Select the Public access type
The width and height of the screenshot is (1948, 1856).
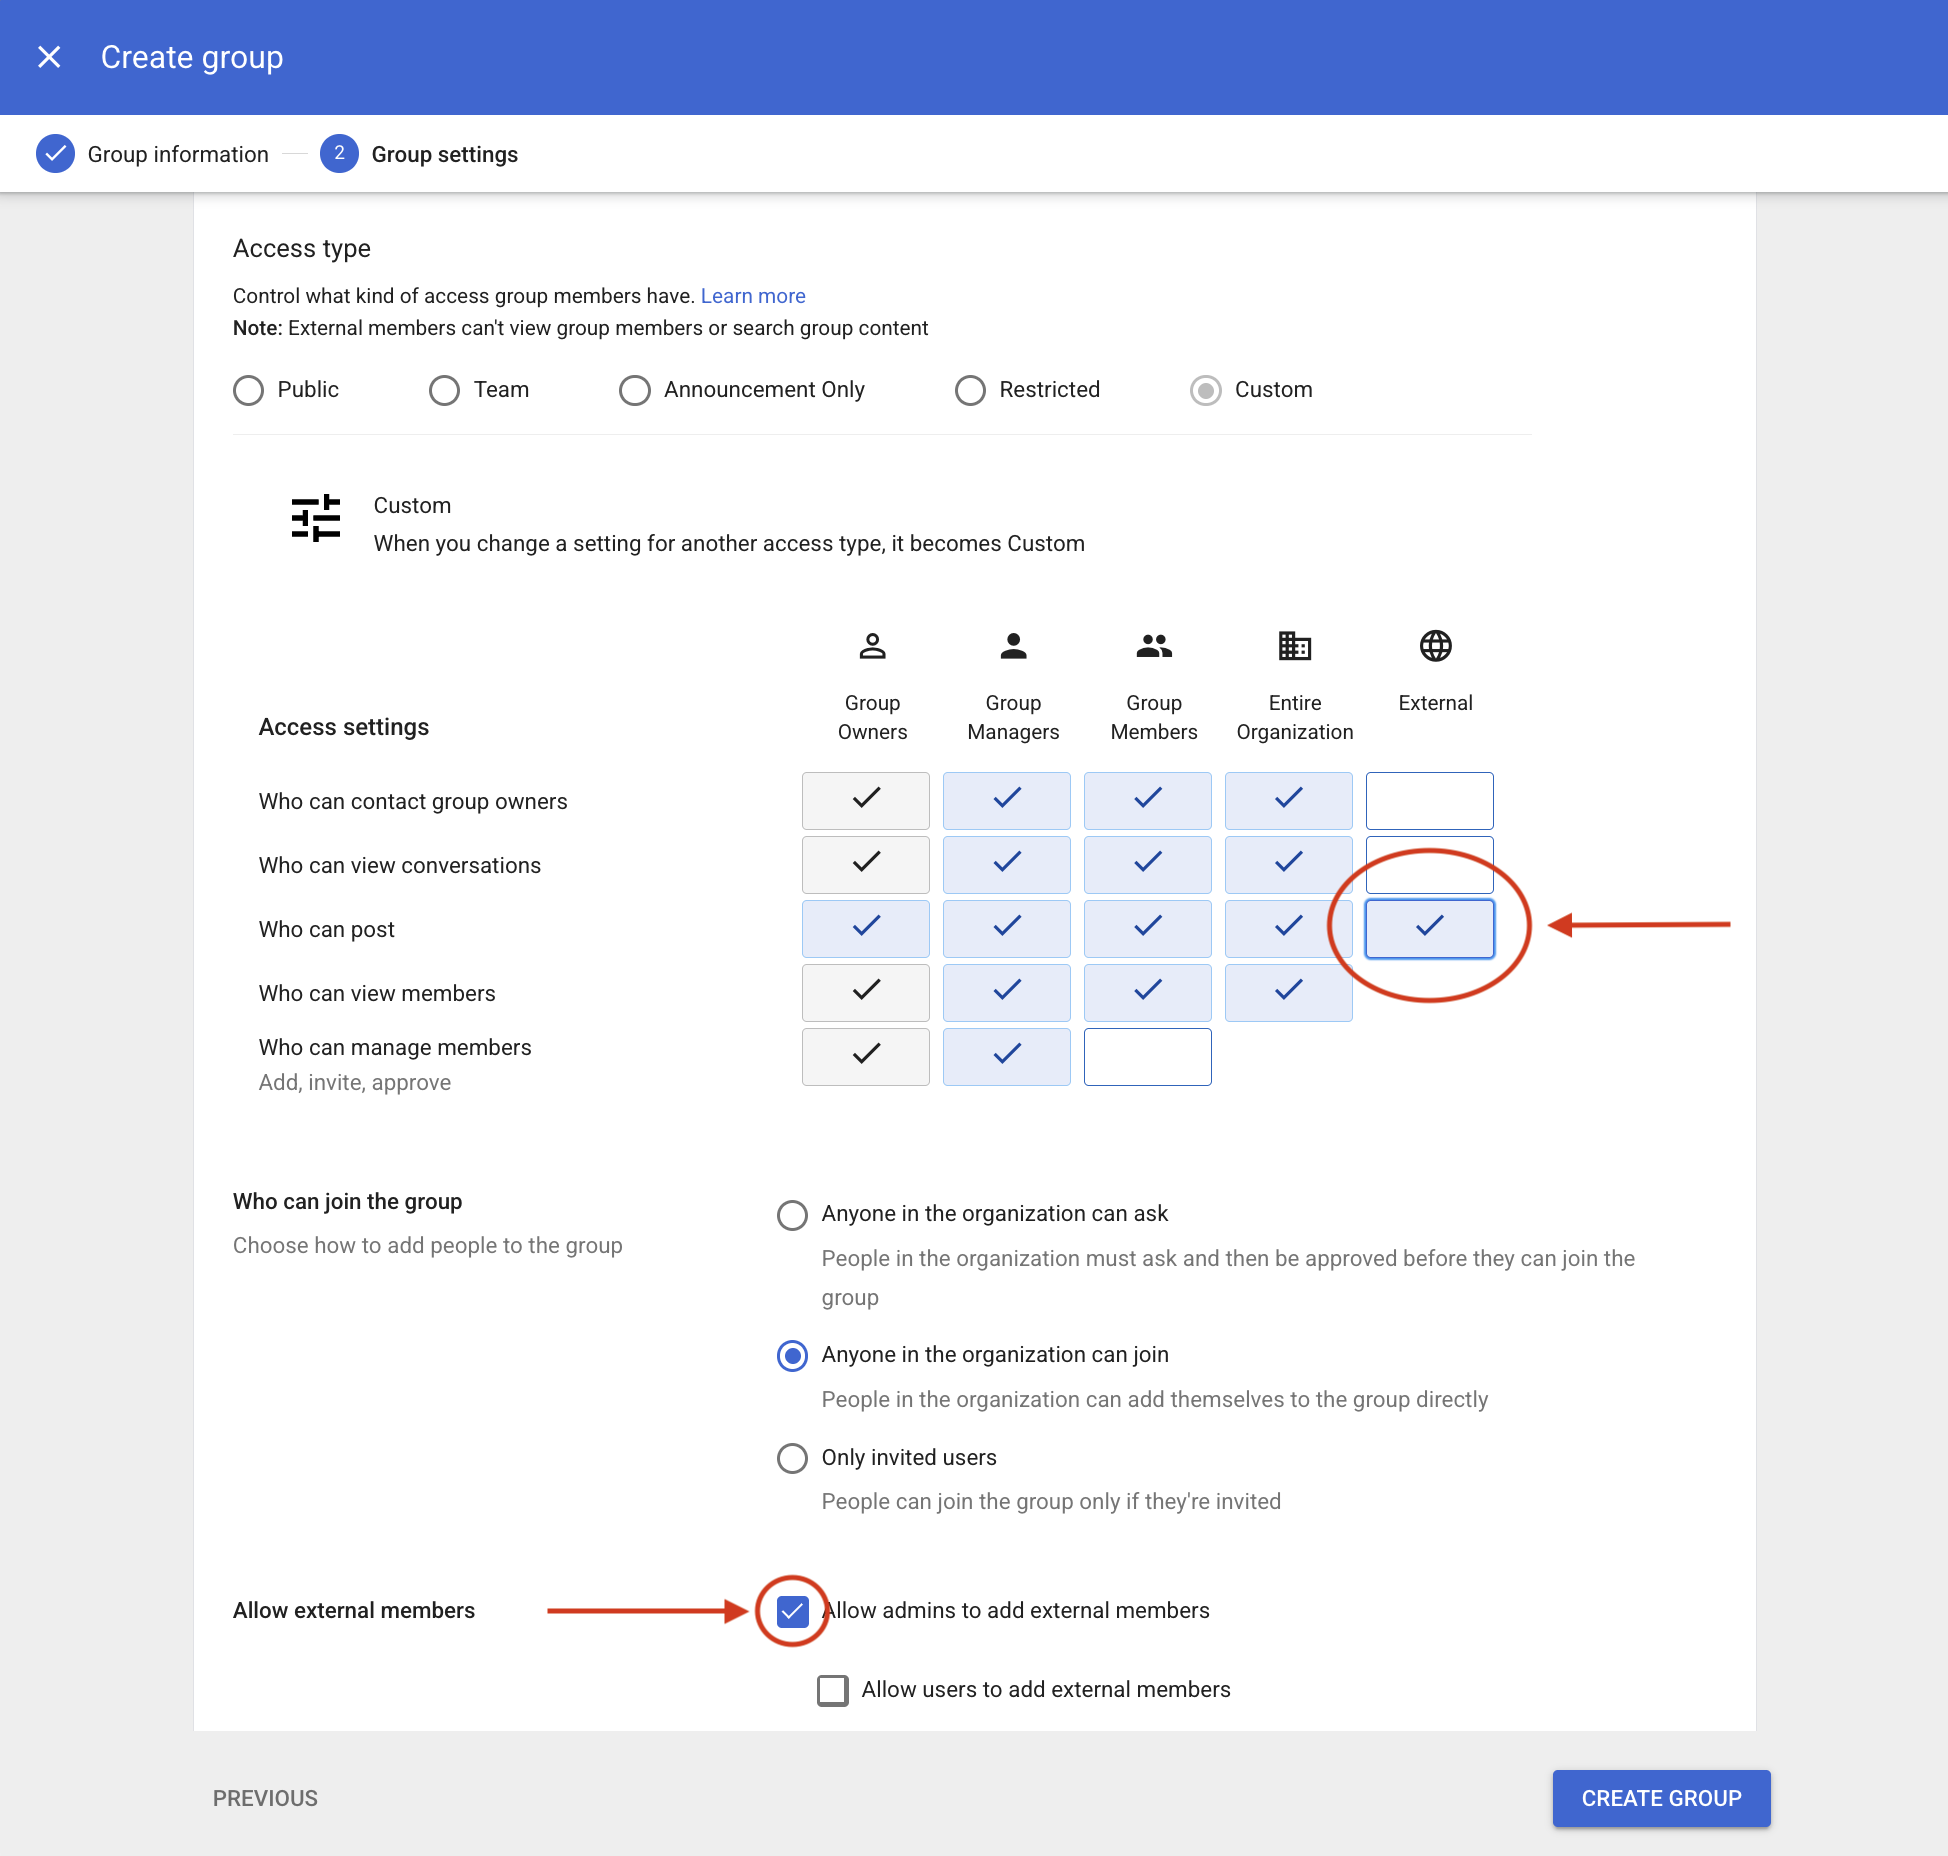(248, 390)
